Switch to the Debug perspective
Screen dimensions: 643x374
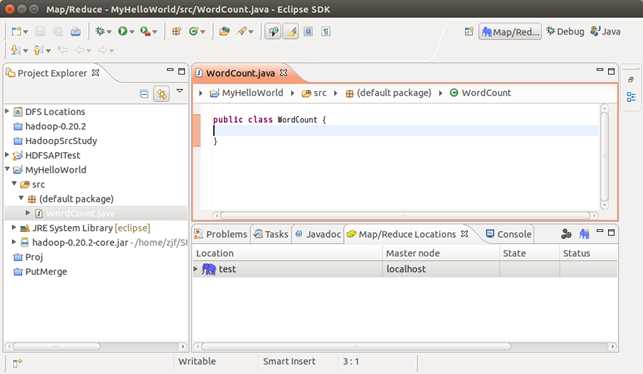click(565, 32)
